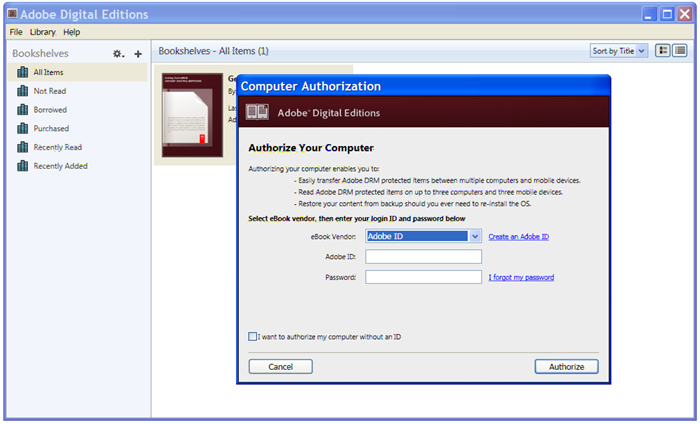Enable authorize computer without an ID

point(253,337)
